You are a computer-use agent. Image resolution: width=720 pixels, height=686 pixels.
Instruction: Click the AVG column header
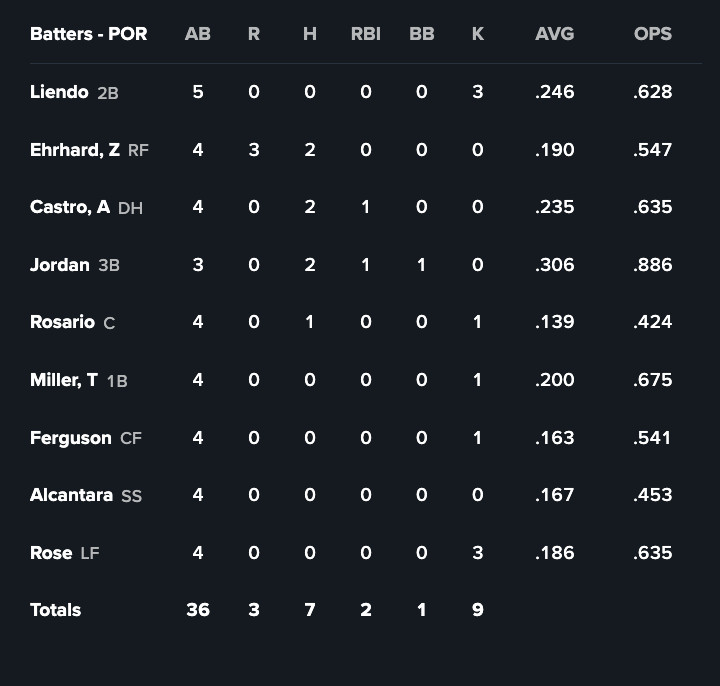pos(554,34)
